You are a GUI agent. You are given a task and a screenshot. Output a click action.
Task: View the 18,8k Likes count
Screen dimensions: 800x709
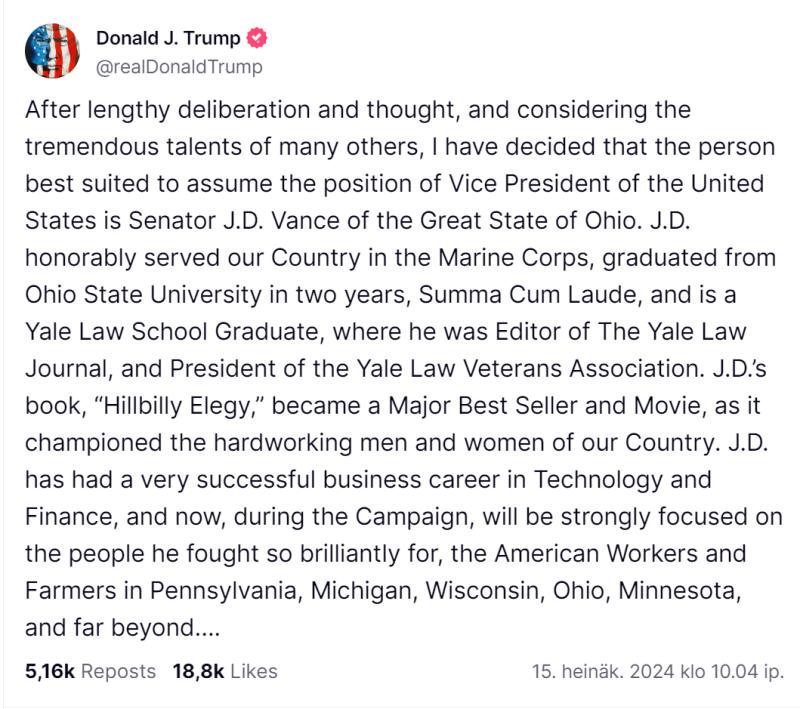pos(225,671)
